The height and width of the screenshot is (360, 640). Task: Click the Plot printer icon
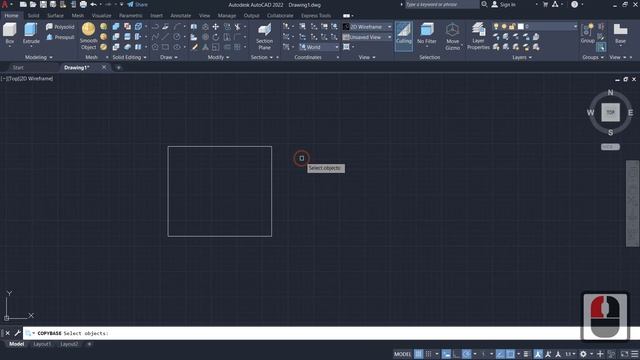click(83, 4)
